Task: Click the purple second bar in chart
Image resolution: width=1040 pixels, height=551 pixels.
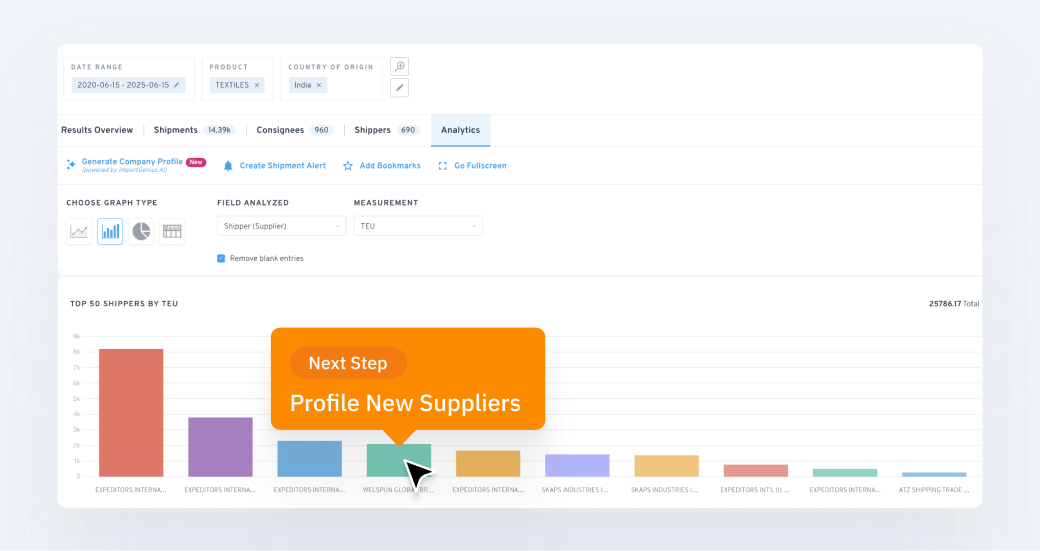Action: coord(220,447)
